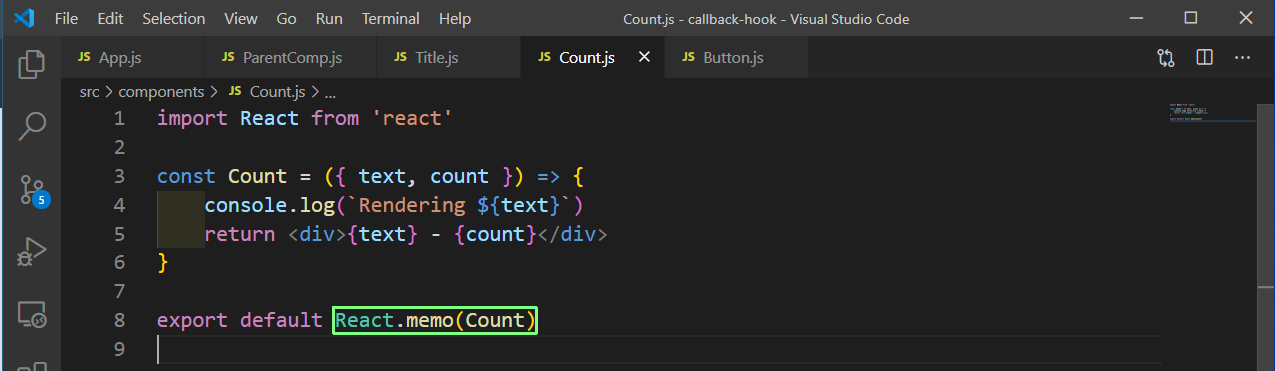This screenshot has height=371, width=1275.
Task: Place cursor on empty line 9
Action: click(x=660, y=350)
